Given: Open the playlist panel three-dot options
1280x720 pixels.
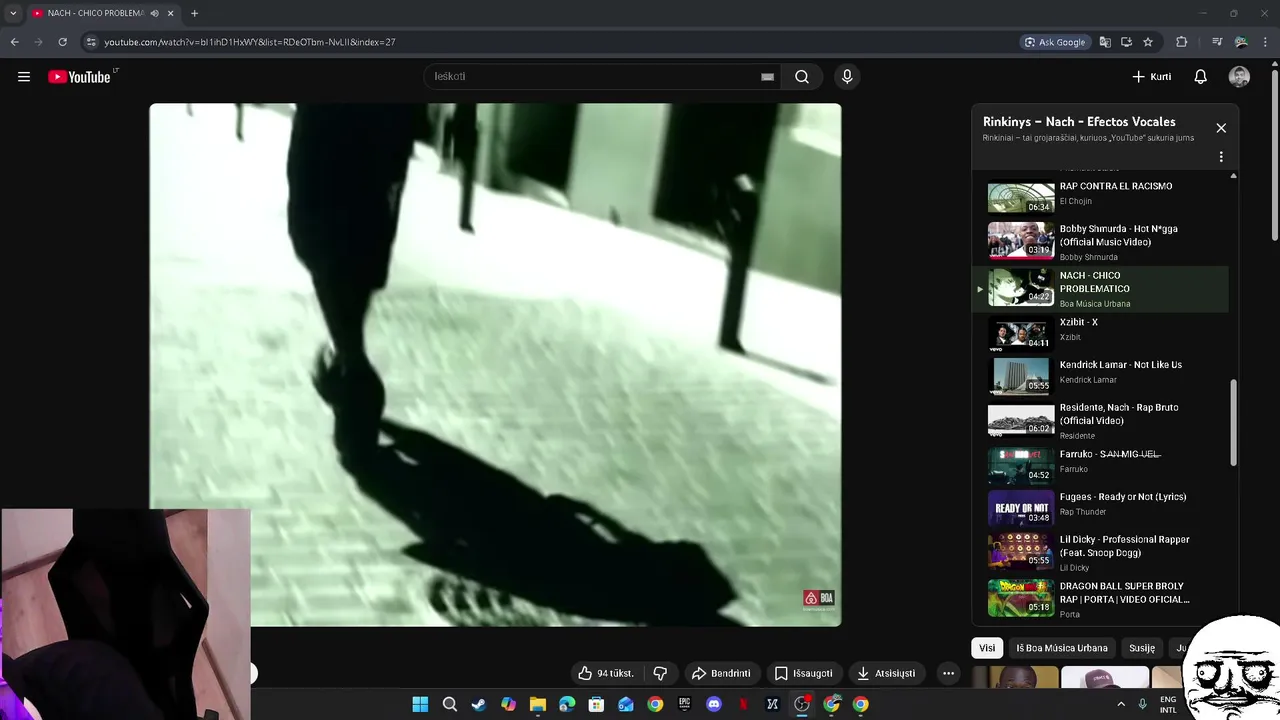Looking at the screenshot, I should point(1221,157).
